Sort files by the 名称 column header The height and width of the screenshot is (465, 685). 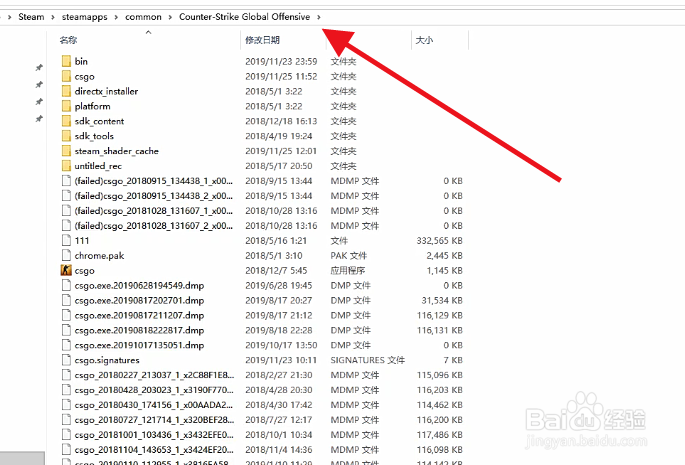68,40
